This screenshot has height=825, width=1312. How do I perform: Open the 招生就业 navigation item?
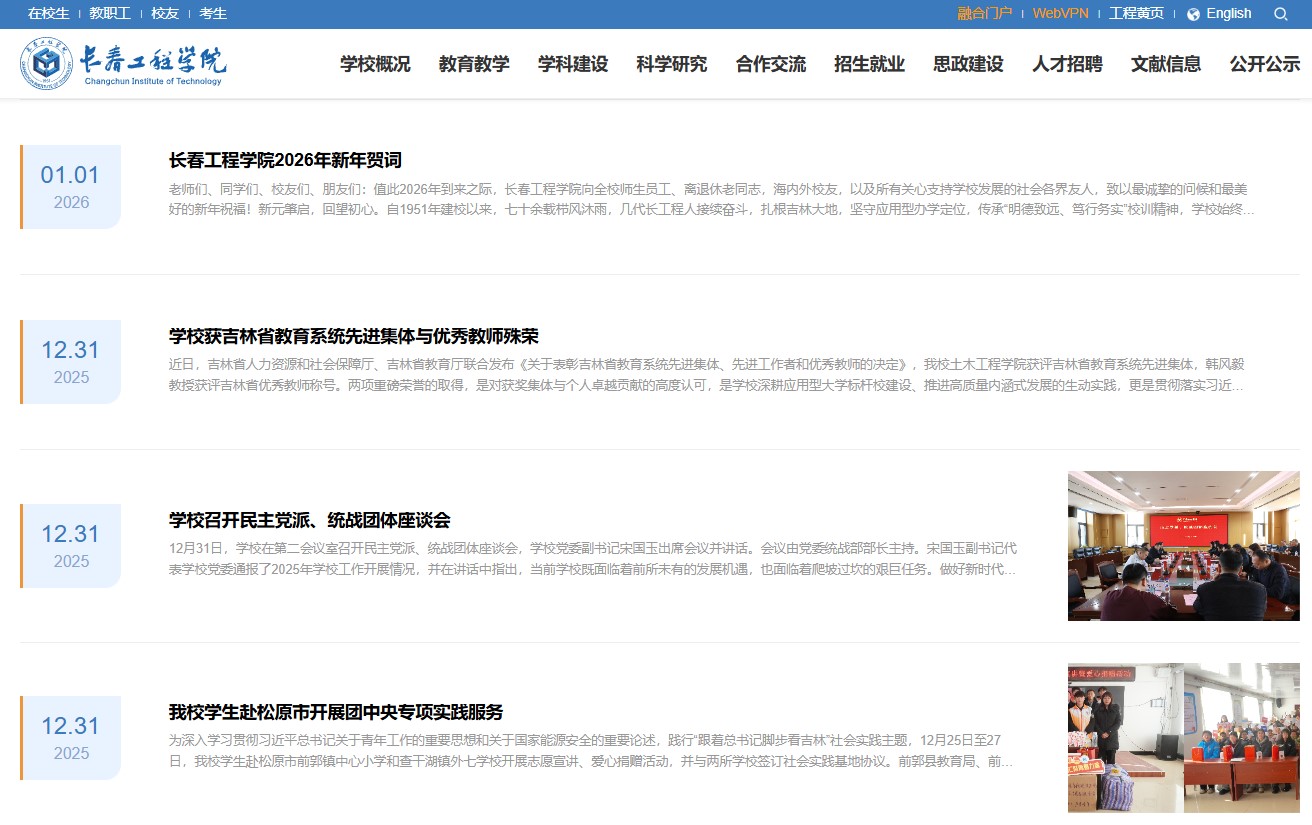[869, 64]
